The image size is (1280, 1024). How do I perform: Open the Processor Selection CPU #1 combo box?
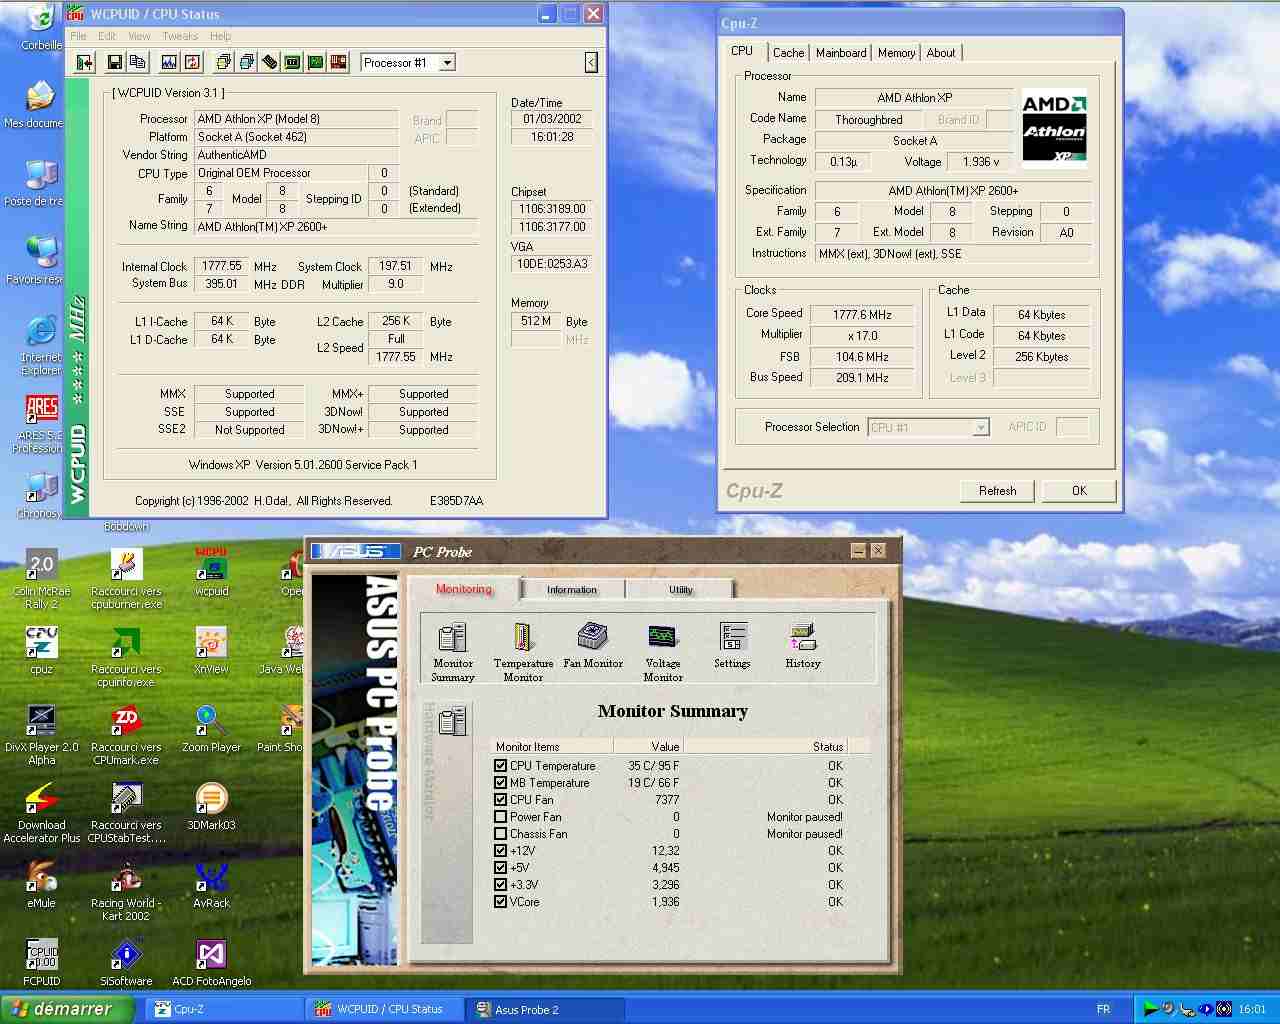[x=928, y=427]
